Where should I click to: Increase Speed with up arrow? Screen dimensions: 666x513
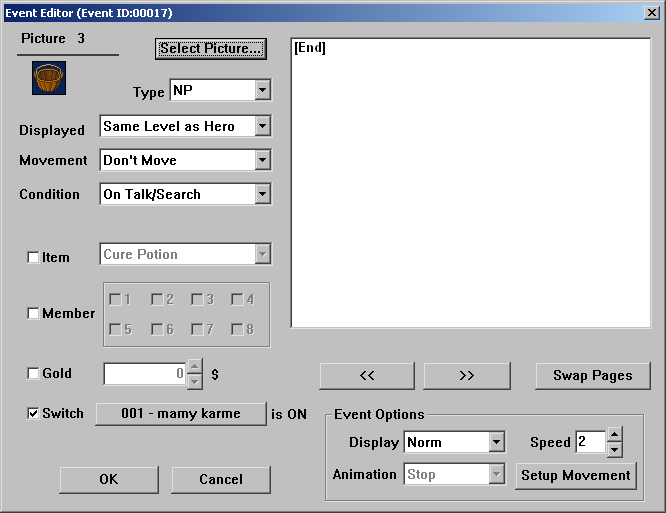click(615, 434)
